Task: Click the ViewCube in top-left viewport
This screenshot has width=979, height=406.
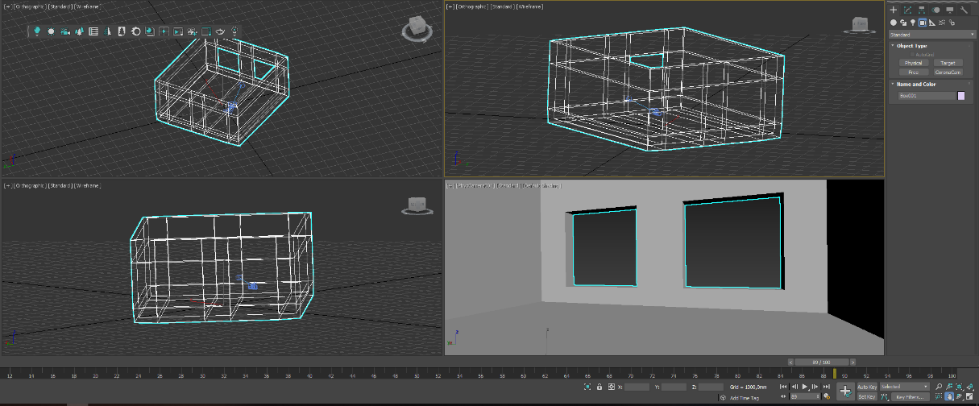Action: click(x=415, y=29)
